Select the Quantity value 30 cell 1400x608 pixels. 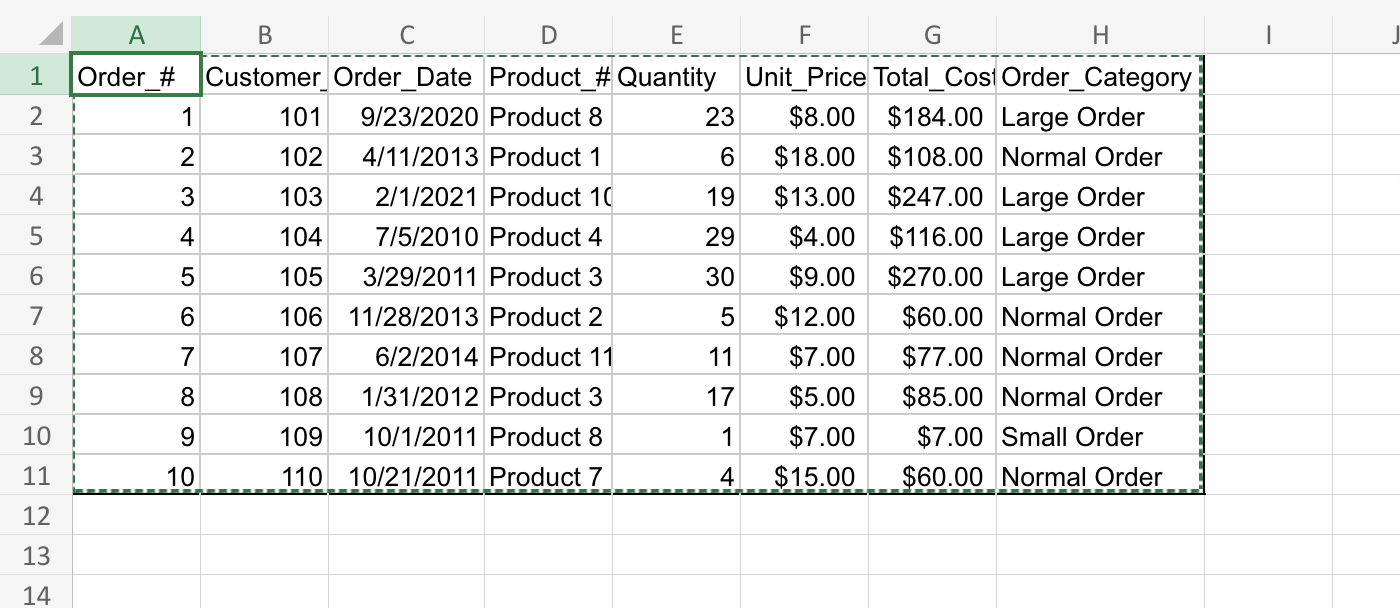677,276
